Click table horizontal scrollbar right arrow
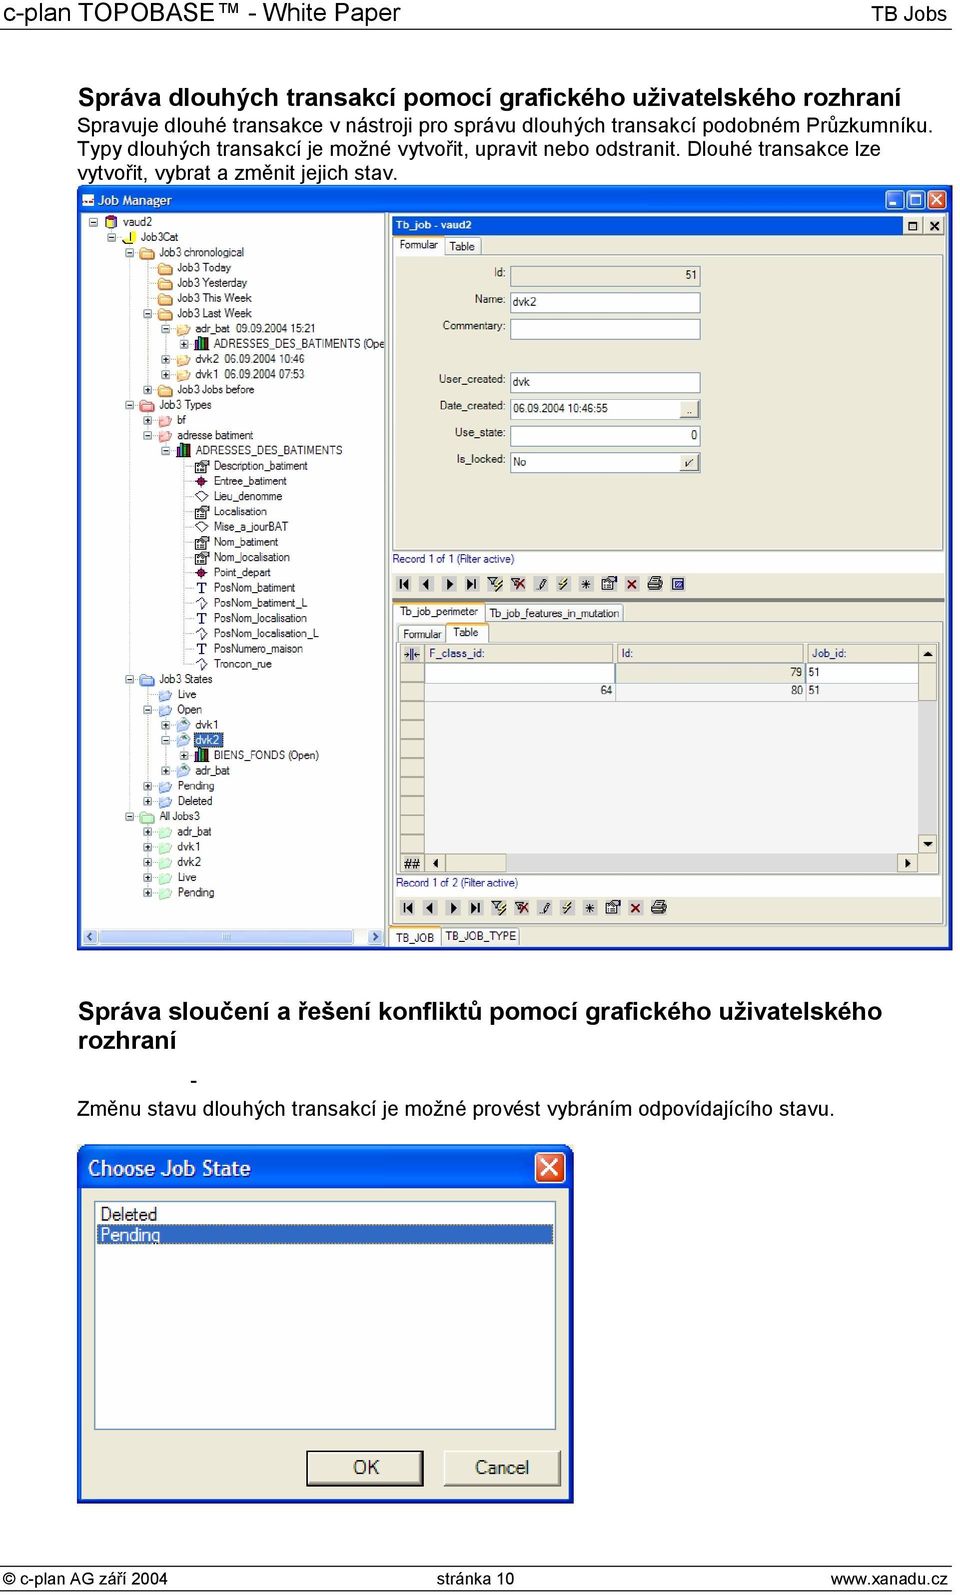 point(908,863)
